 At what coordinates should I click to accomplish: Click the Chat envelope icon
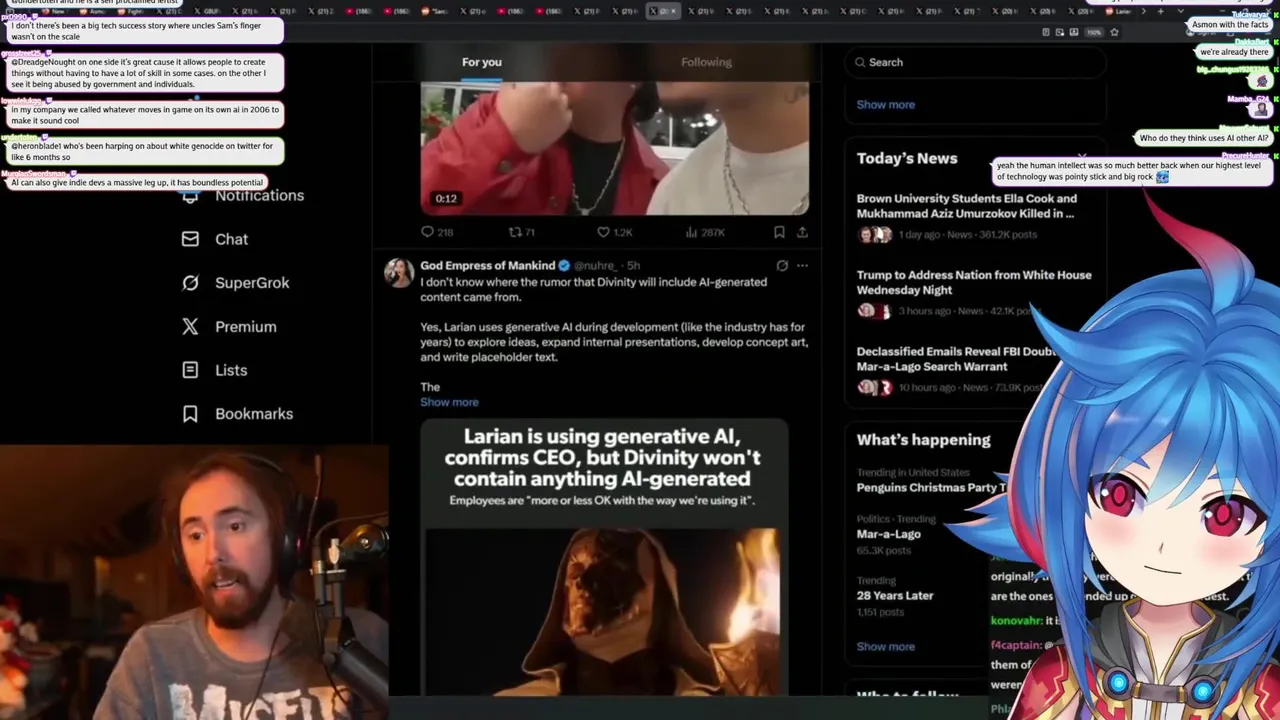(x=190, y=239)
